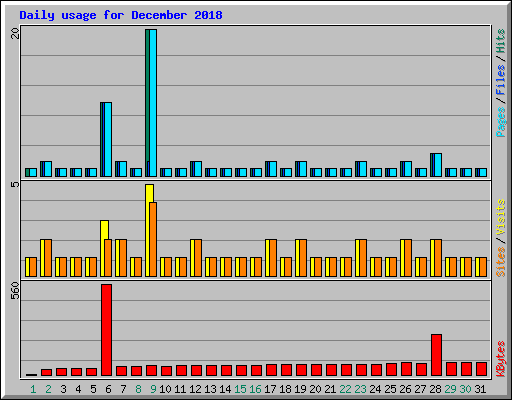Click the red KBytes bar for day 28
512x400 pixels.
(x=437, y=355)
